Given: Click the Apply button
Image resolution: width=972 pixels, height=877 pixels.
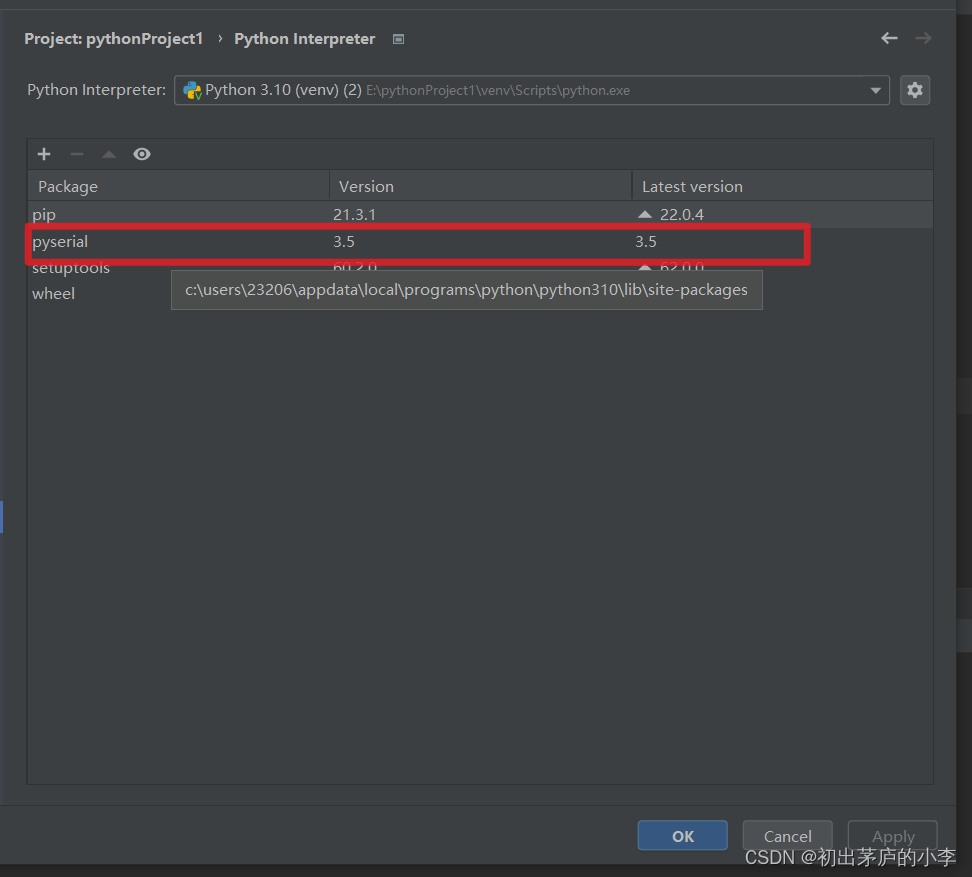Looking at the screenshot, I should click(x=893, y=835).
